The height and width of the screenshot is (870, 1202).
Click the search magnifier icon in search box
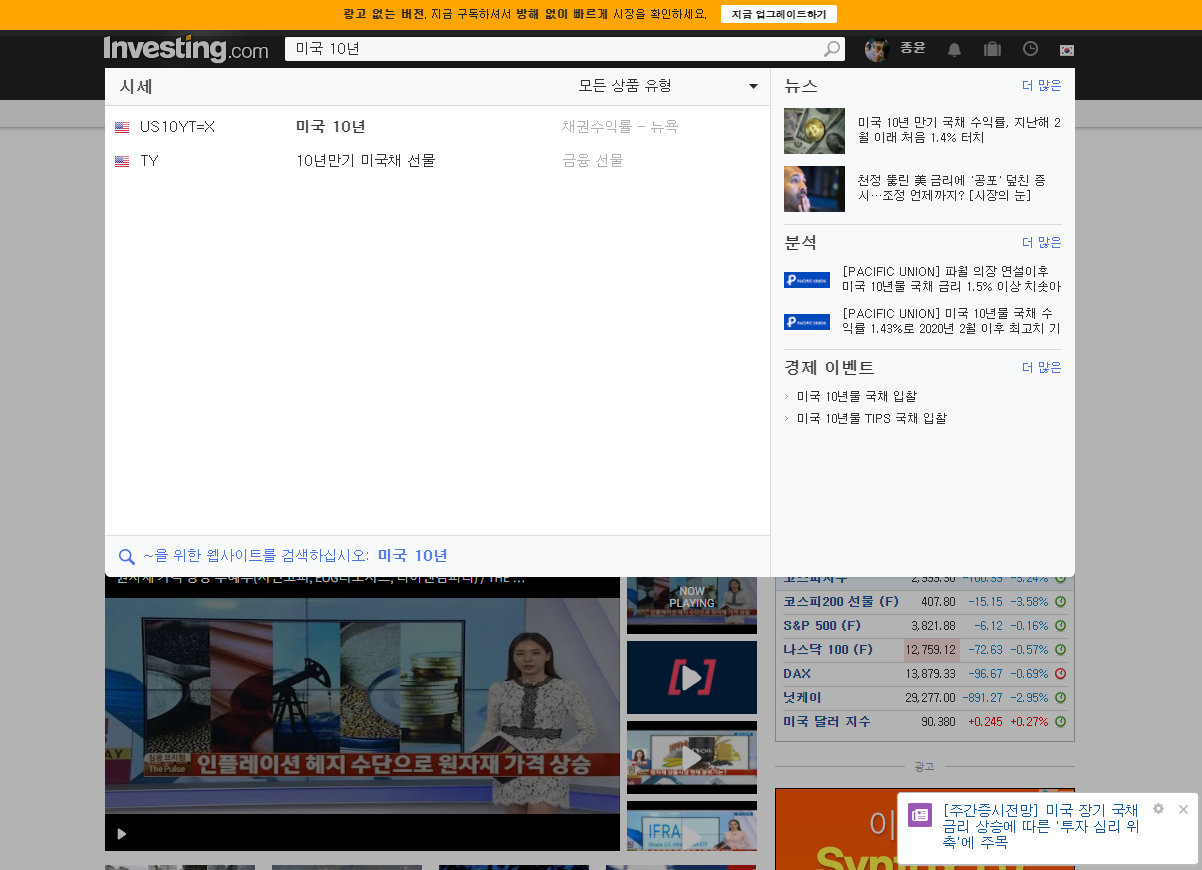pyautogui.click(x=832, y=49)
